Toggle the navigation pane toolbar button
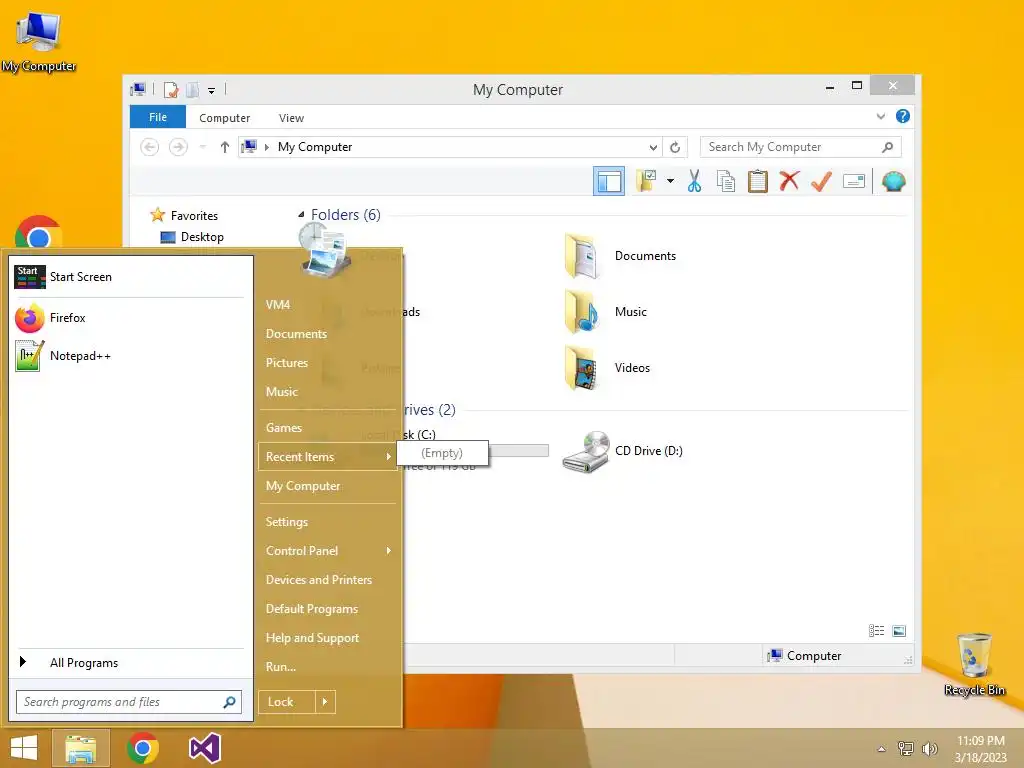Screen dimensions: 1024x768 coord(609,181)
